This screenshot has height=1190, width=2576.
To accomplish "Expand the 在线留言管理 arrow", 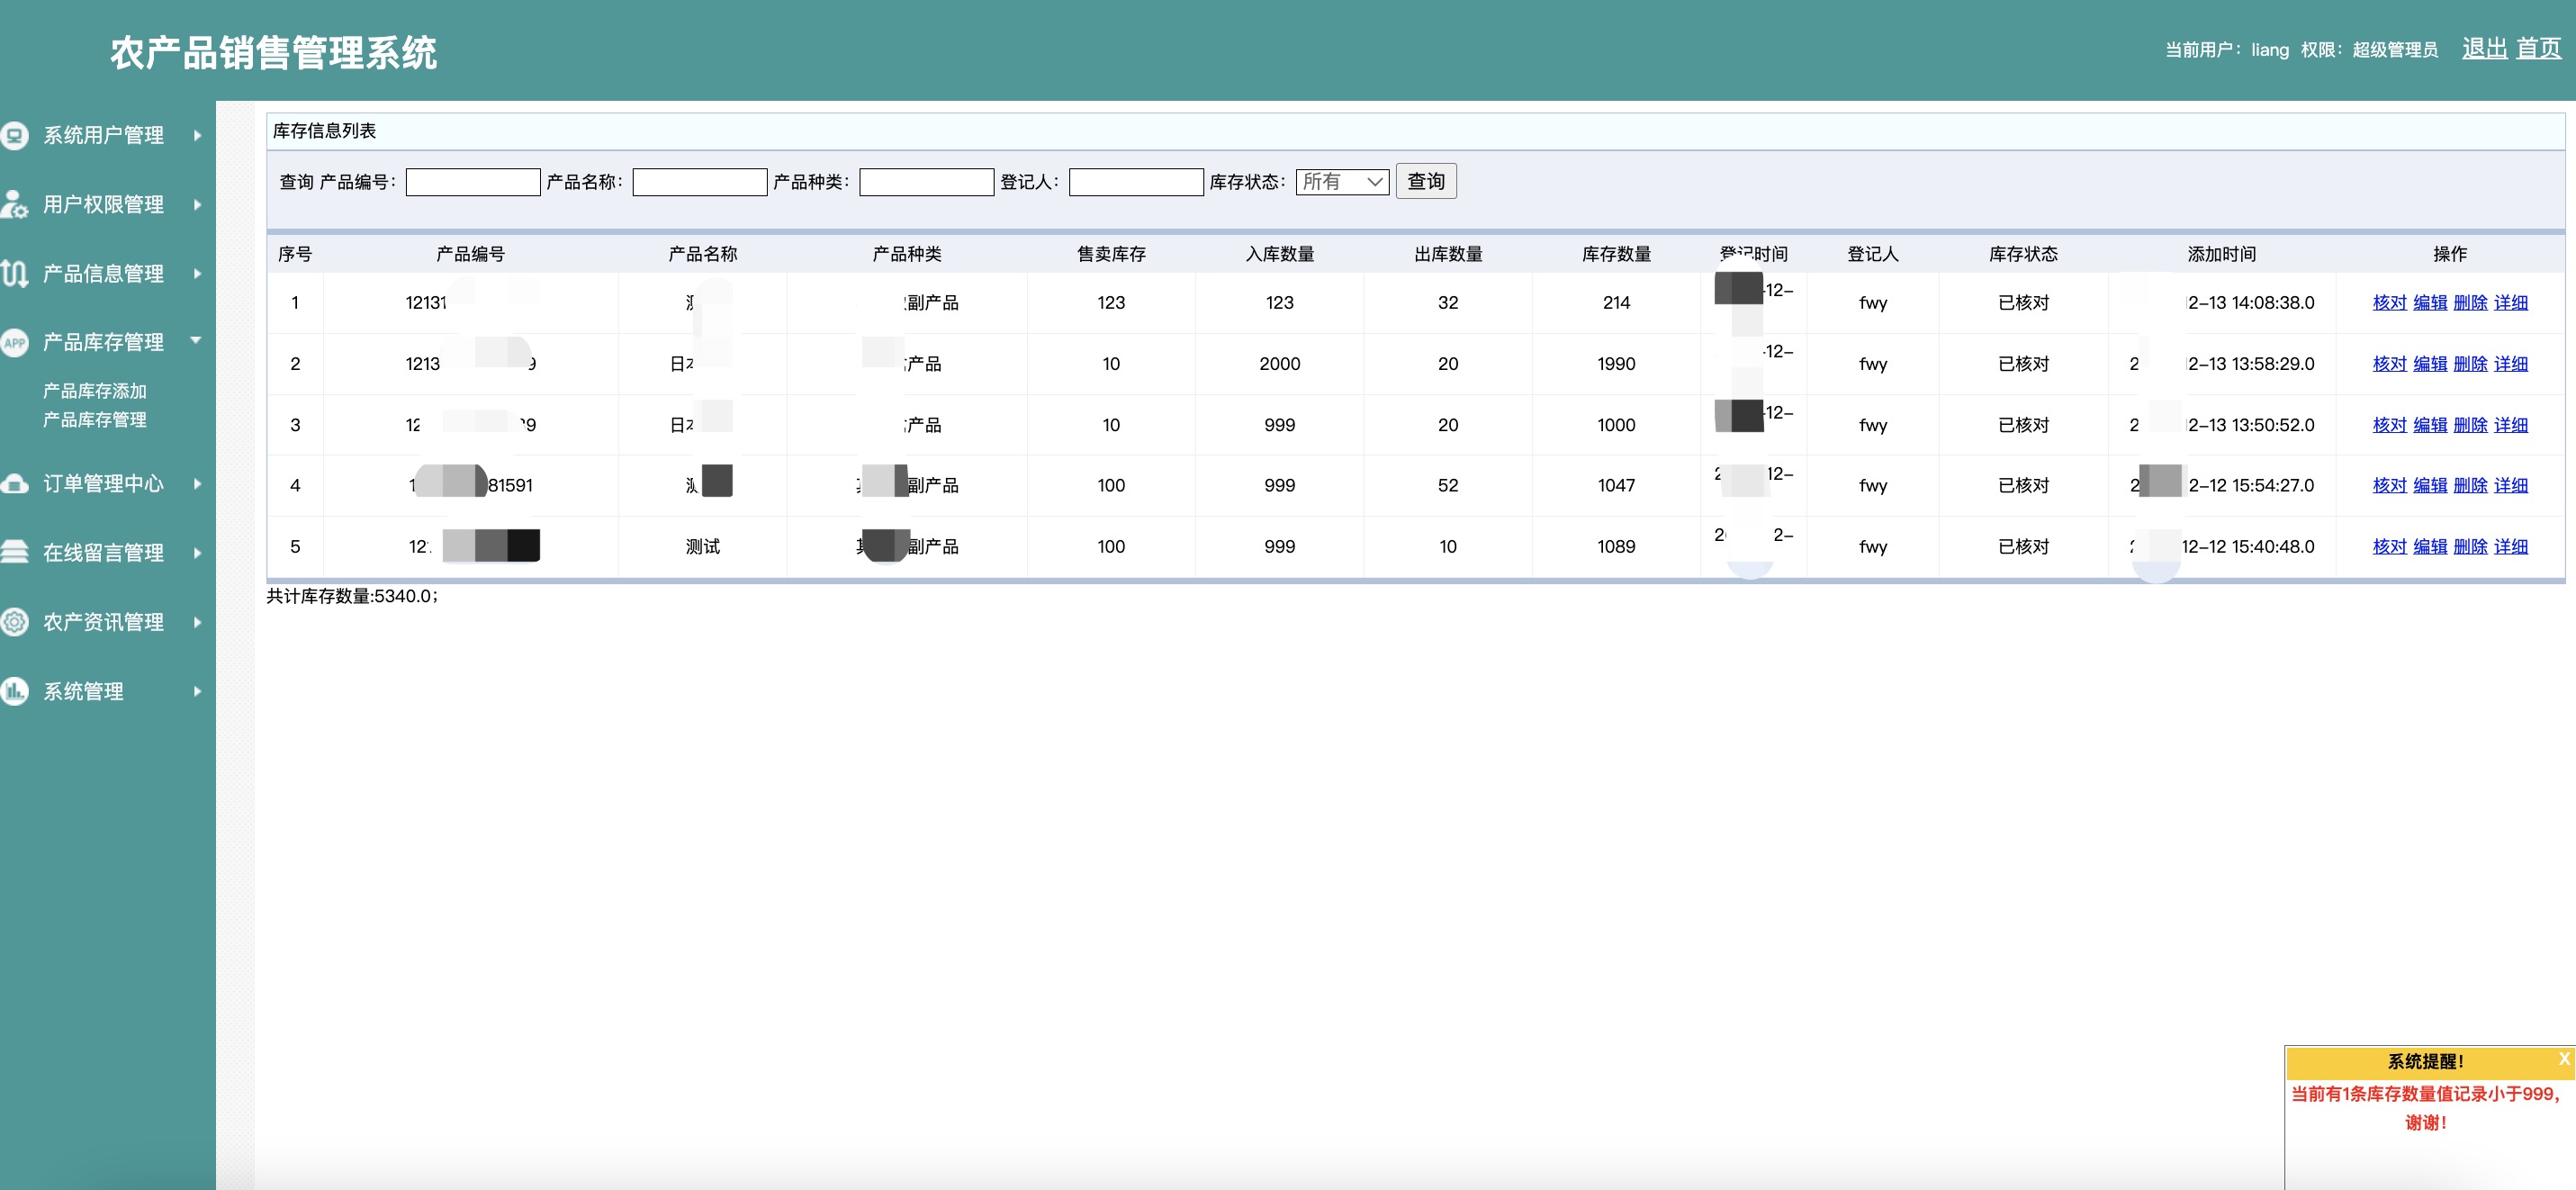I will point(197,553).
